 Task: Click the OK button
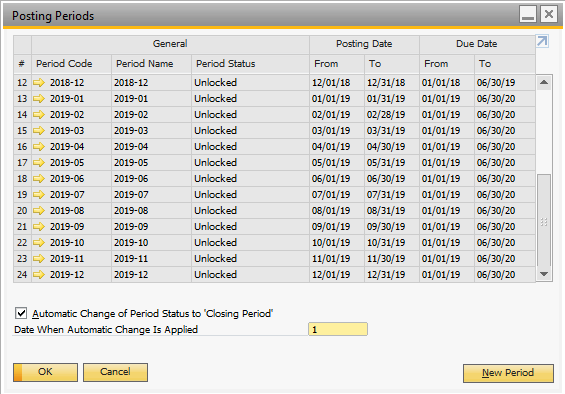(x=45, y=372)
